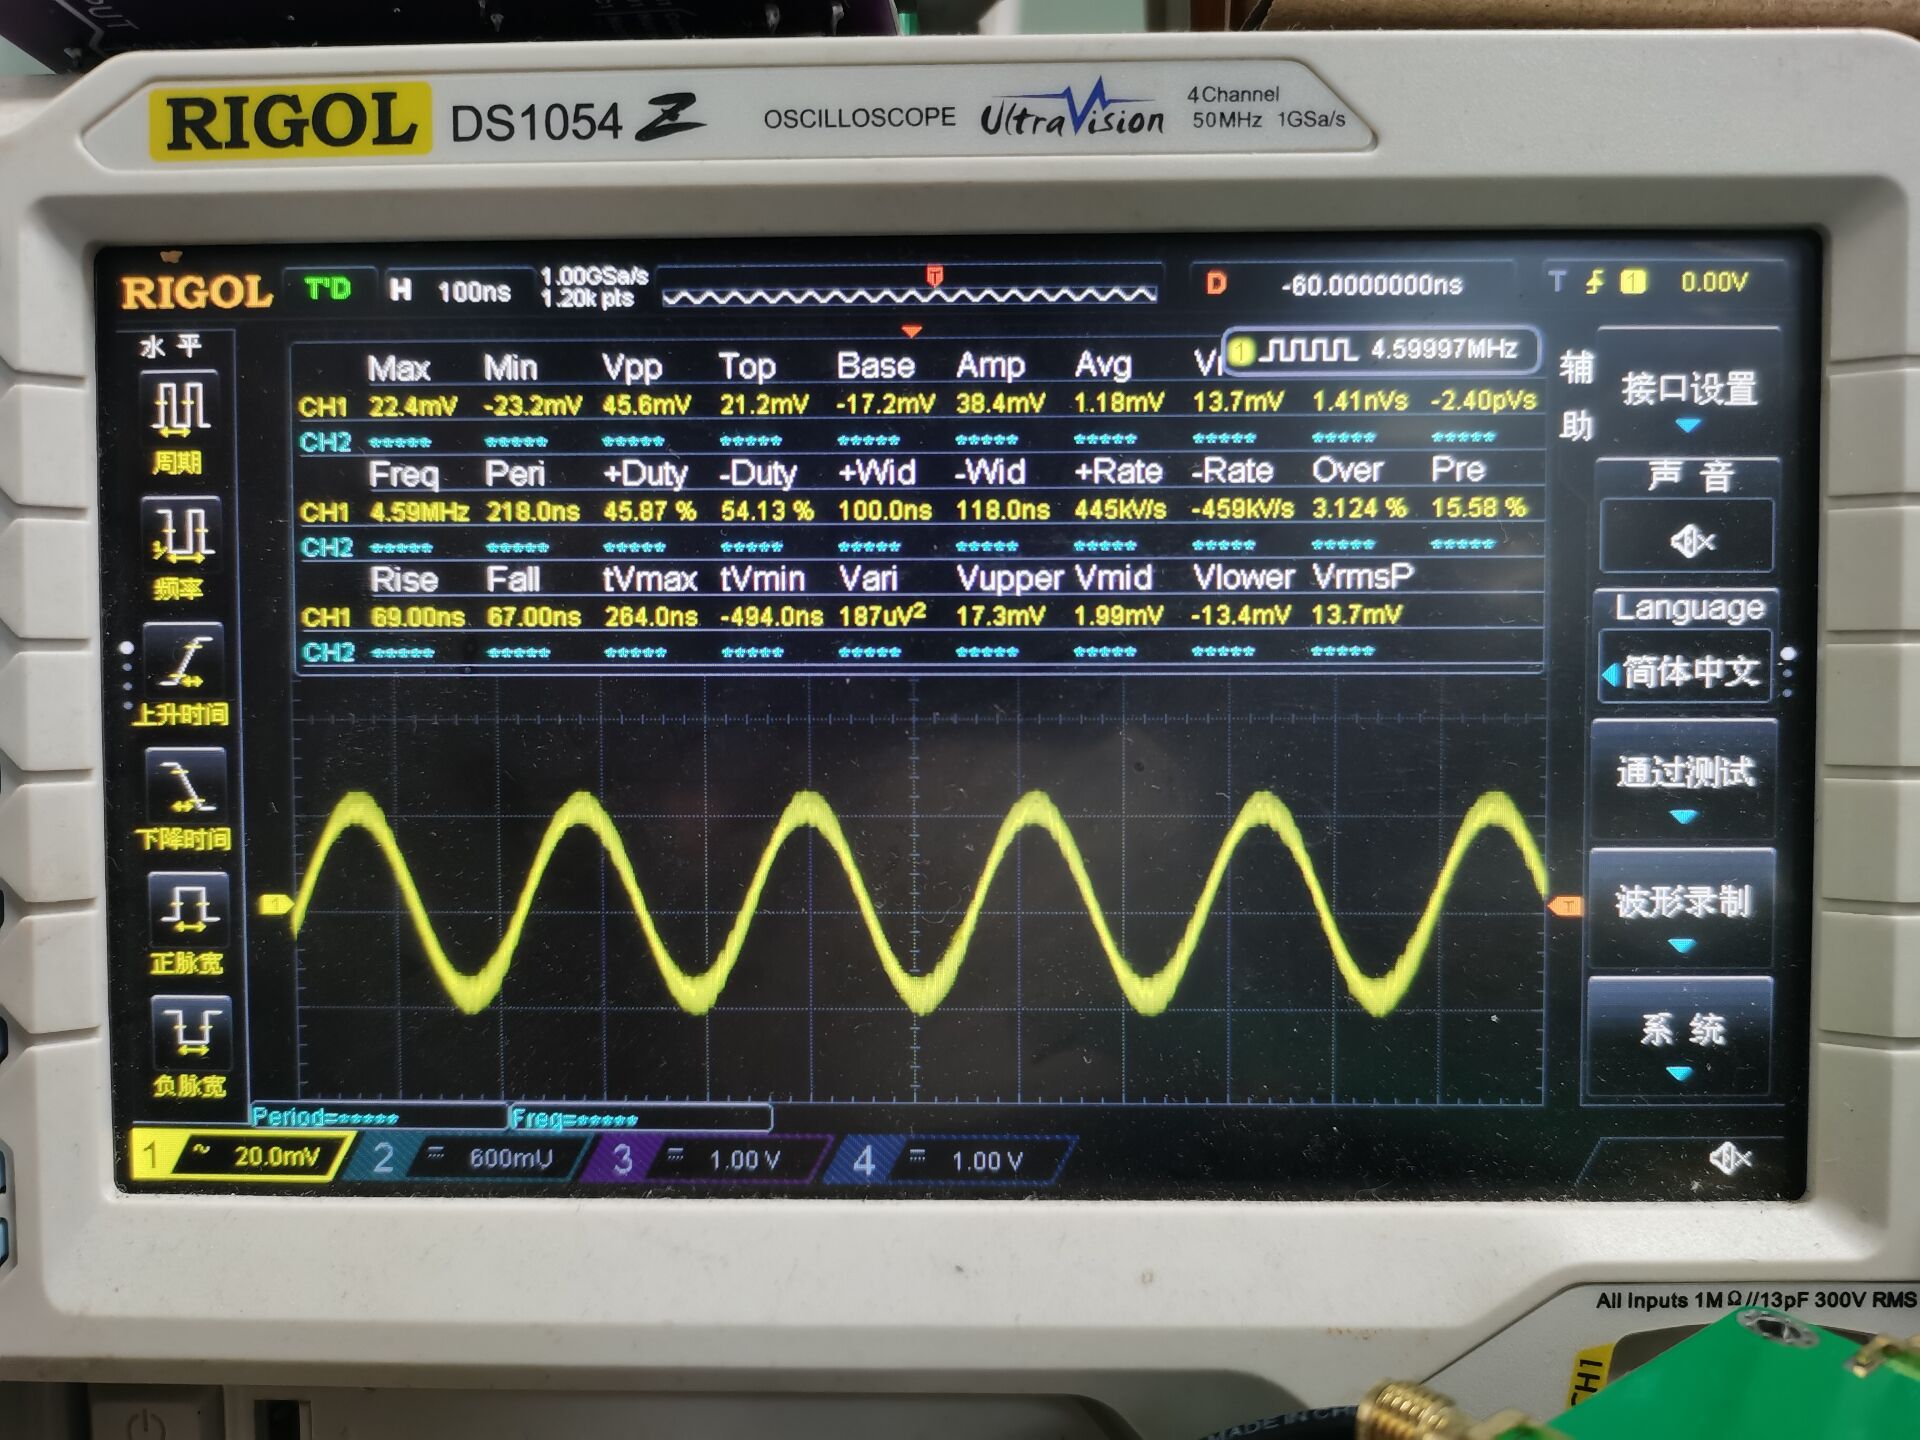Select the 频率 frequency measurement icon
The width and height of the screenshot is (1920, 1440).
click(x=181, y=535)
